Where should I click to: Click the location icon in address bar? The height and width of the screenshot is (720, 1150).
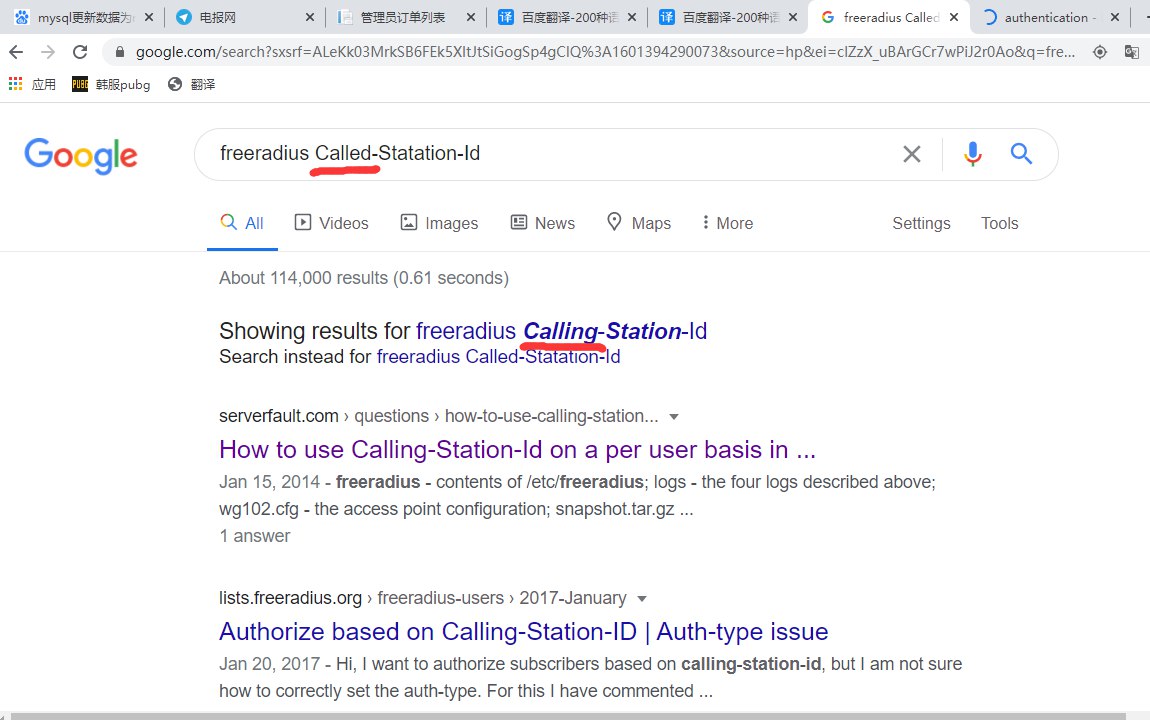pyautogui.click(x=1099, y=51)
